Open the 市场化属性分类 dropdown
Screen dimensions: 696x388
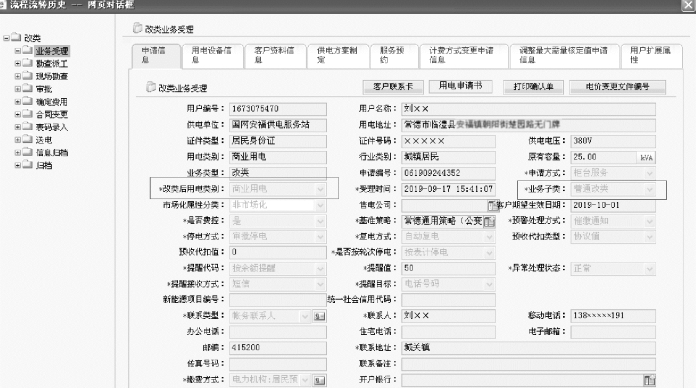[320, 205]
